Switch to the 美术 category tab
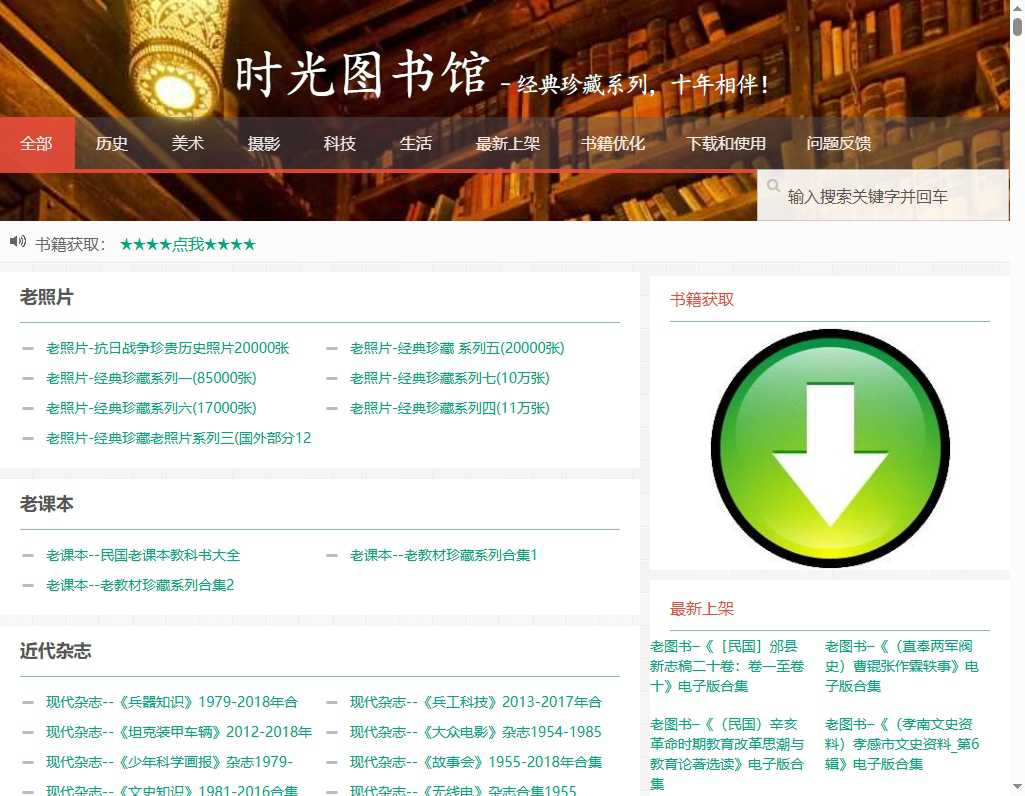 tap(187, 143)
